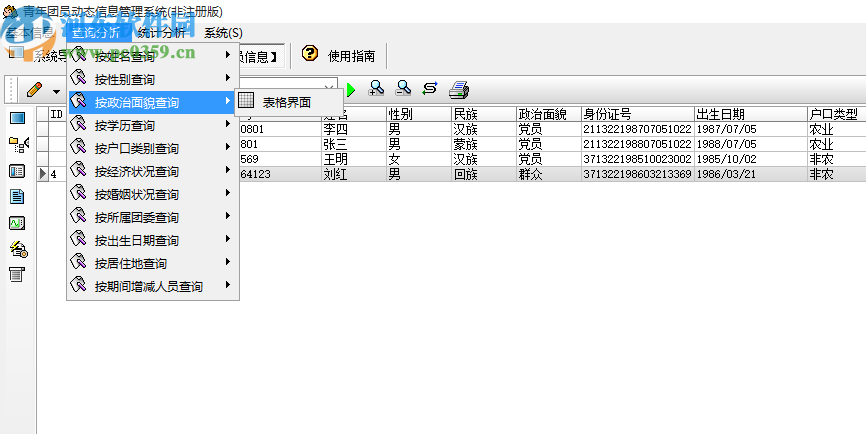This screenshot has width=866, height=434.
Task: Expand the 按居住地查询 submenu
Action: [153, 263]
